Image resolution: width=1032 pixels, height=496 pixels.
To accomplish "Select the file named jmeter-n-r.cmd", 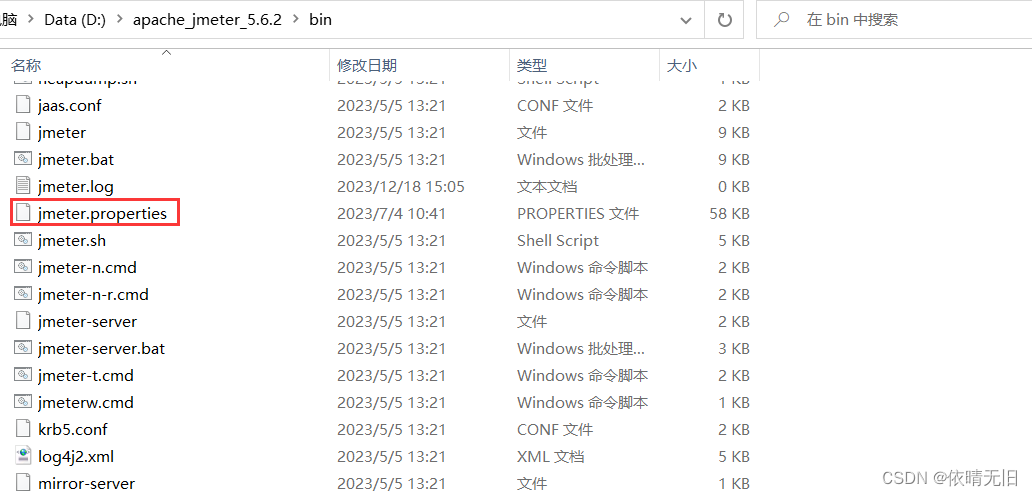I will pos(93,294).
